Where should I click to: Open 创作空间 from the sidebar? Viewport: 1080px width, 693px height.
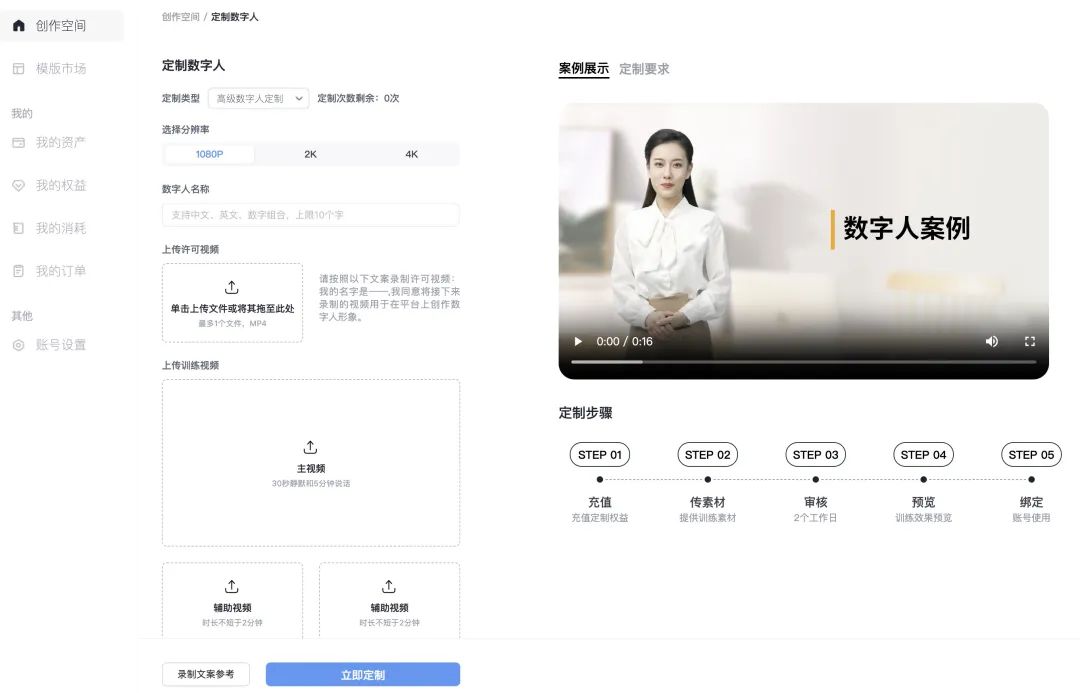62,26
